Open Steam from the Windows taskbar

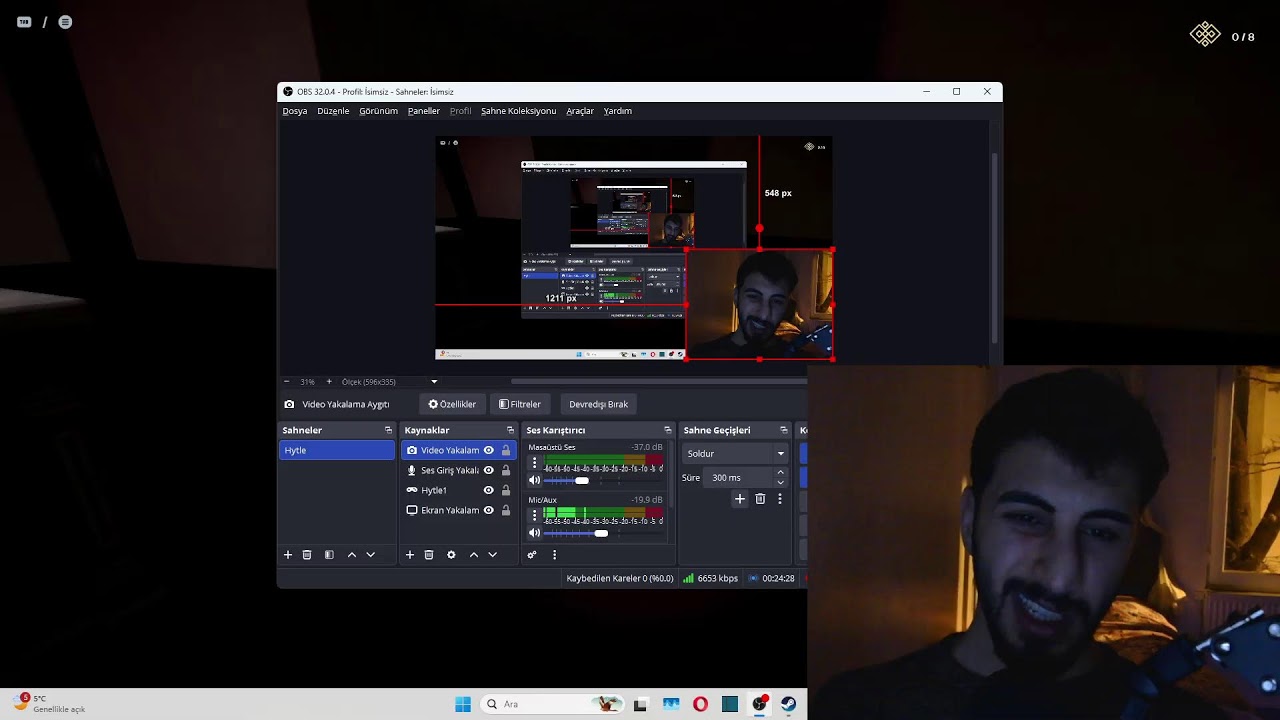[789, 704]
